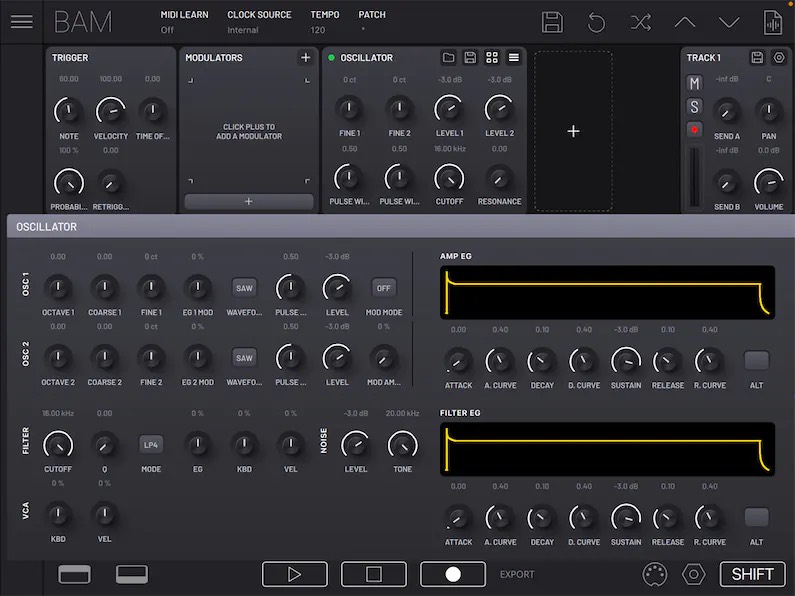Toggle the Amp EG ALT switch

[756, 361]
